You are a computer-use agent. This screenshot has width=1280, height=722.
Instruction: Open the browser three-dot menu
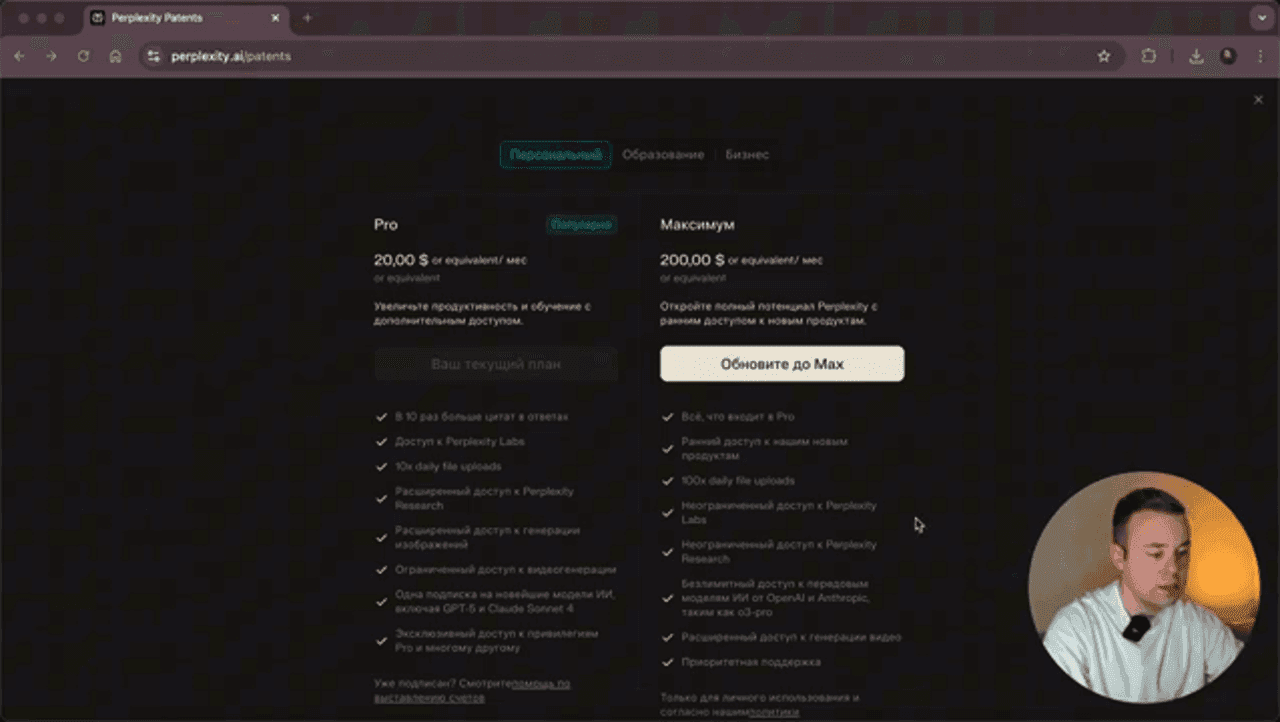tap(1260, 57)
